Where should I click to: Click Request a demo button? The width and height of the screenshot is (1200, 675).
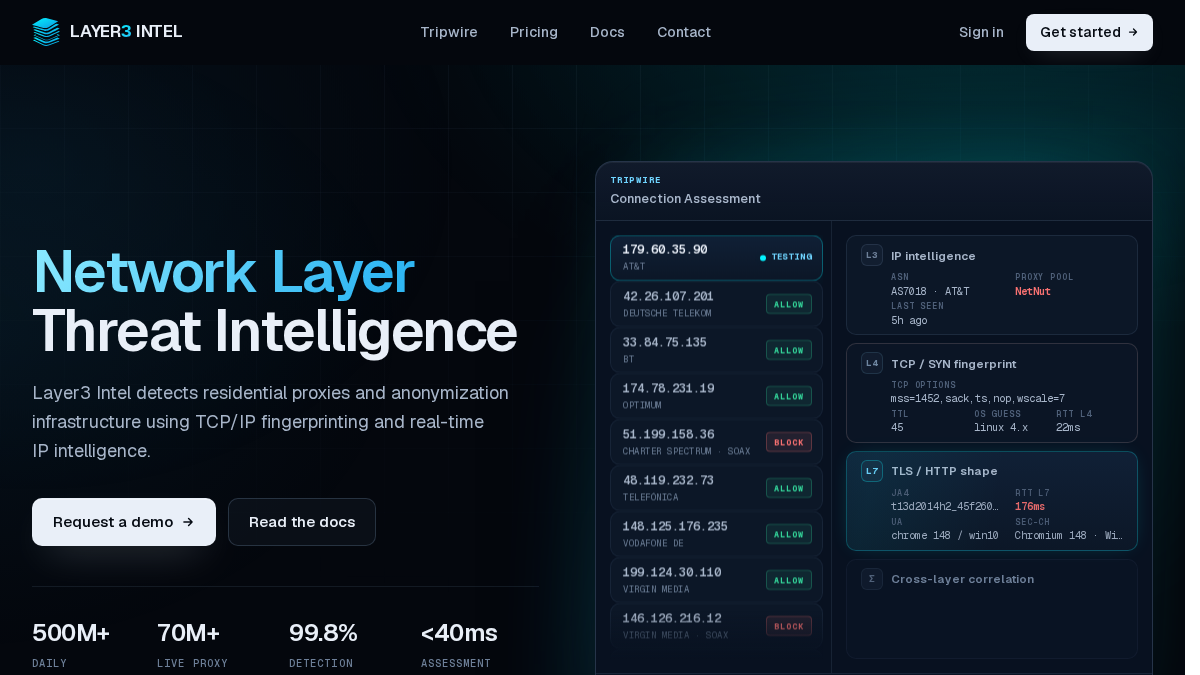pos(124,522)
